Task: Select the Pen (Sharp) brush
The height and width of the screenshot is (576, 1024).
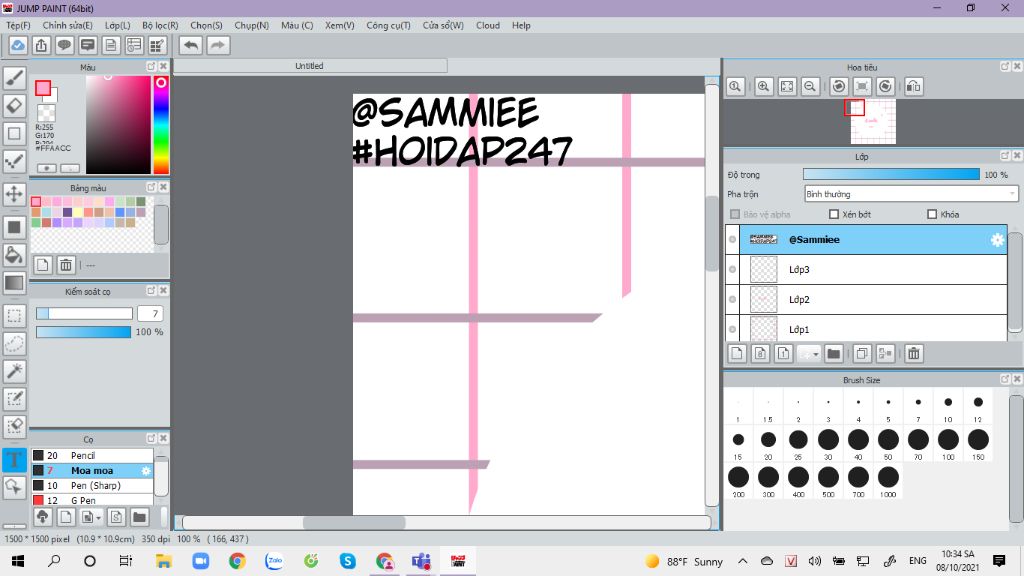Action: click(92, 485)
